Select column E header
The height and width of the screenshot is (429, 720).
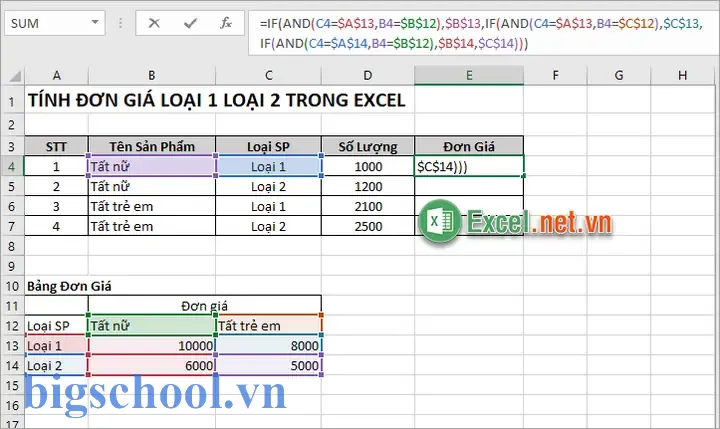(x=469, y=75)
